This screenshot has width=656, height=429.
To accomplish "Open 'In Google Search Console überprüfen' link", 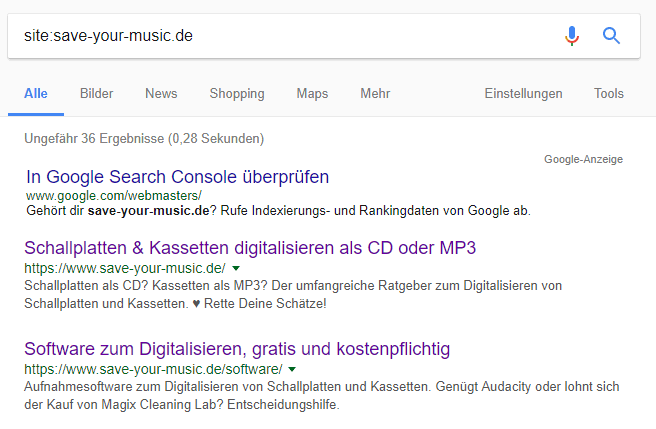I will pyautogui.click(x=177, y=177).
